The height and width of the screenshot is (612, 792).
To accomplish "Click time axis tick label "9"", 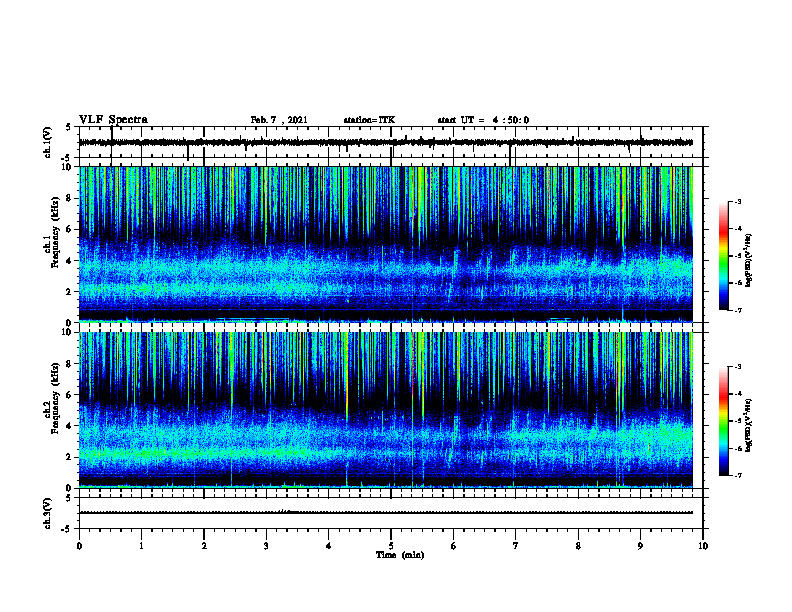I will tap(640, 546).
